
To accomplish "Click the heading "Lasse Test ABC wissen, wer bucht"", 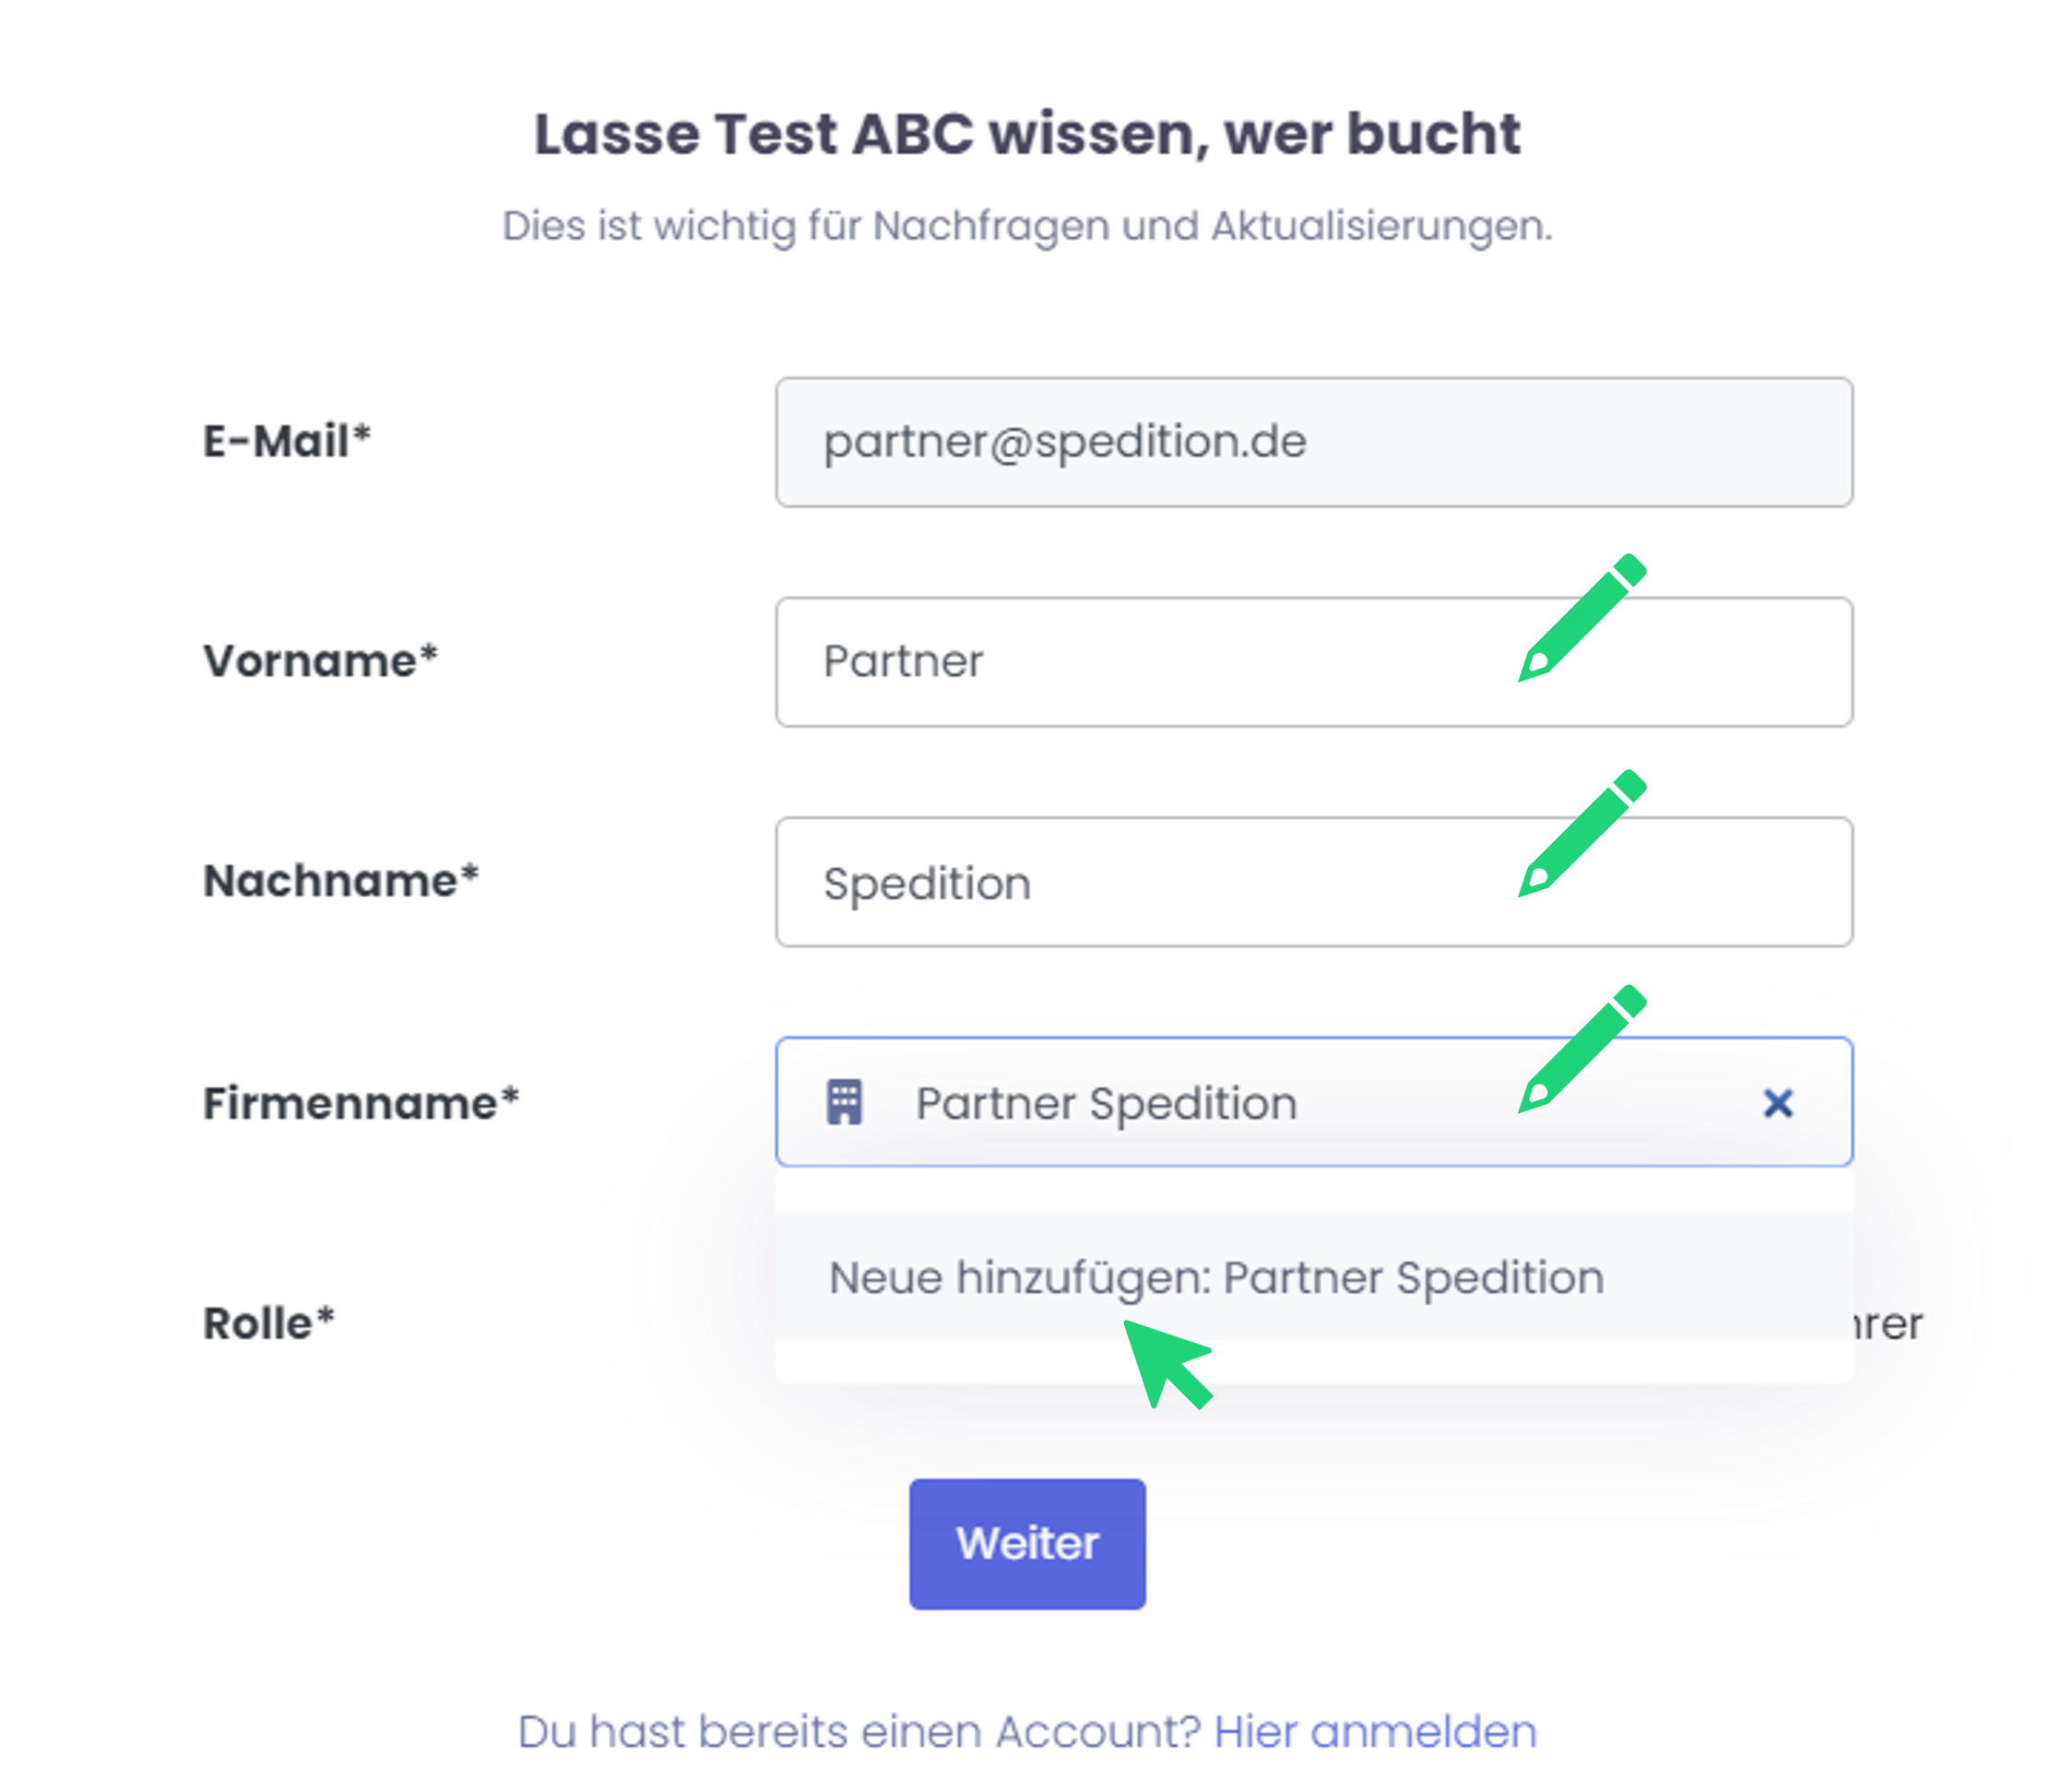I will point(1027,134).
